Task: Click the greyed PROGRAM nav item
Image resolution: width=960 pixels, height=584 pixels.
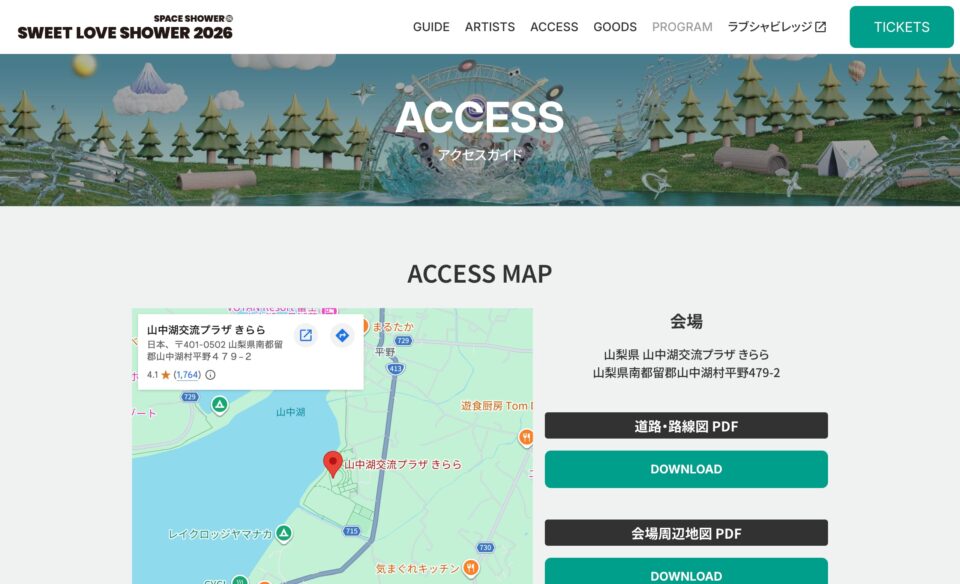Action: [682, 27]
